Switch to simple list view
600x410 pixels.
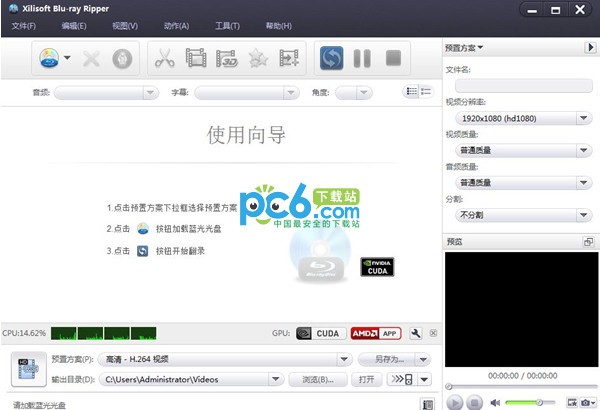click(x=426, y=91)
